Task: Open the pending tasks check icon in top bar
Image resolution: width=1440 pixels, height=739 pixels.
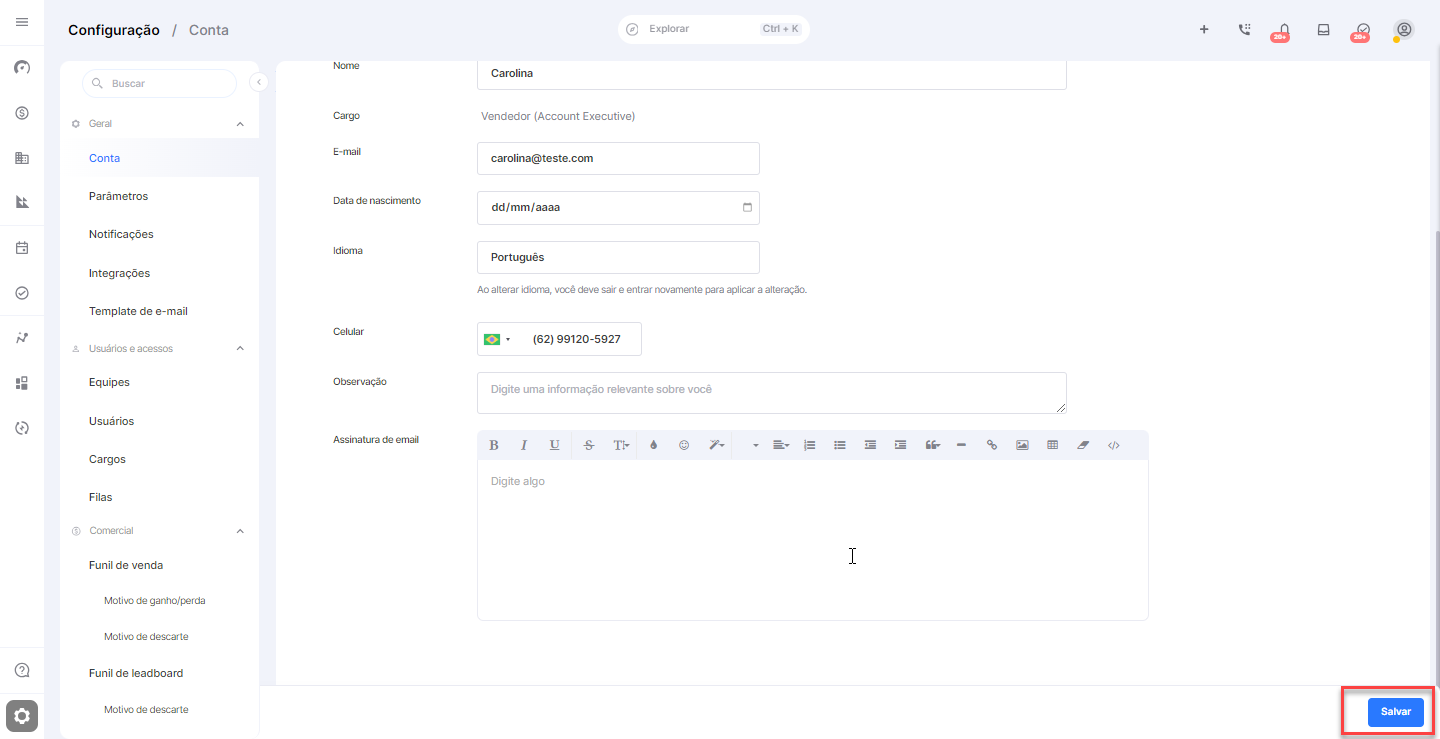Action: coord(1363,29)
